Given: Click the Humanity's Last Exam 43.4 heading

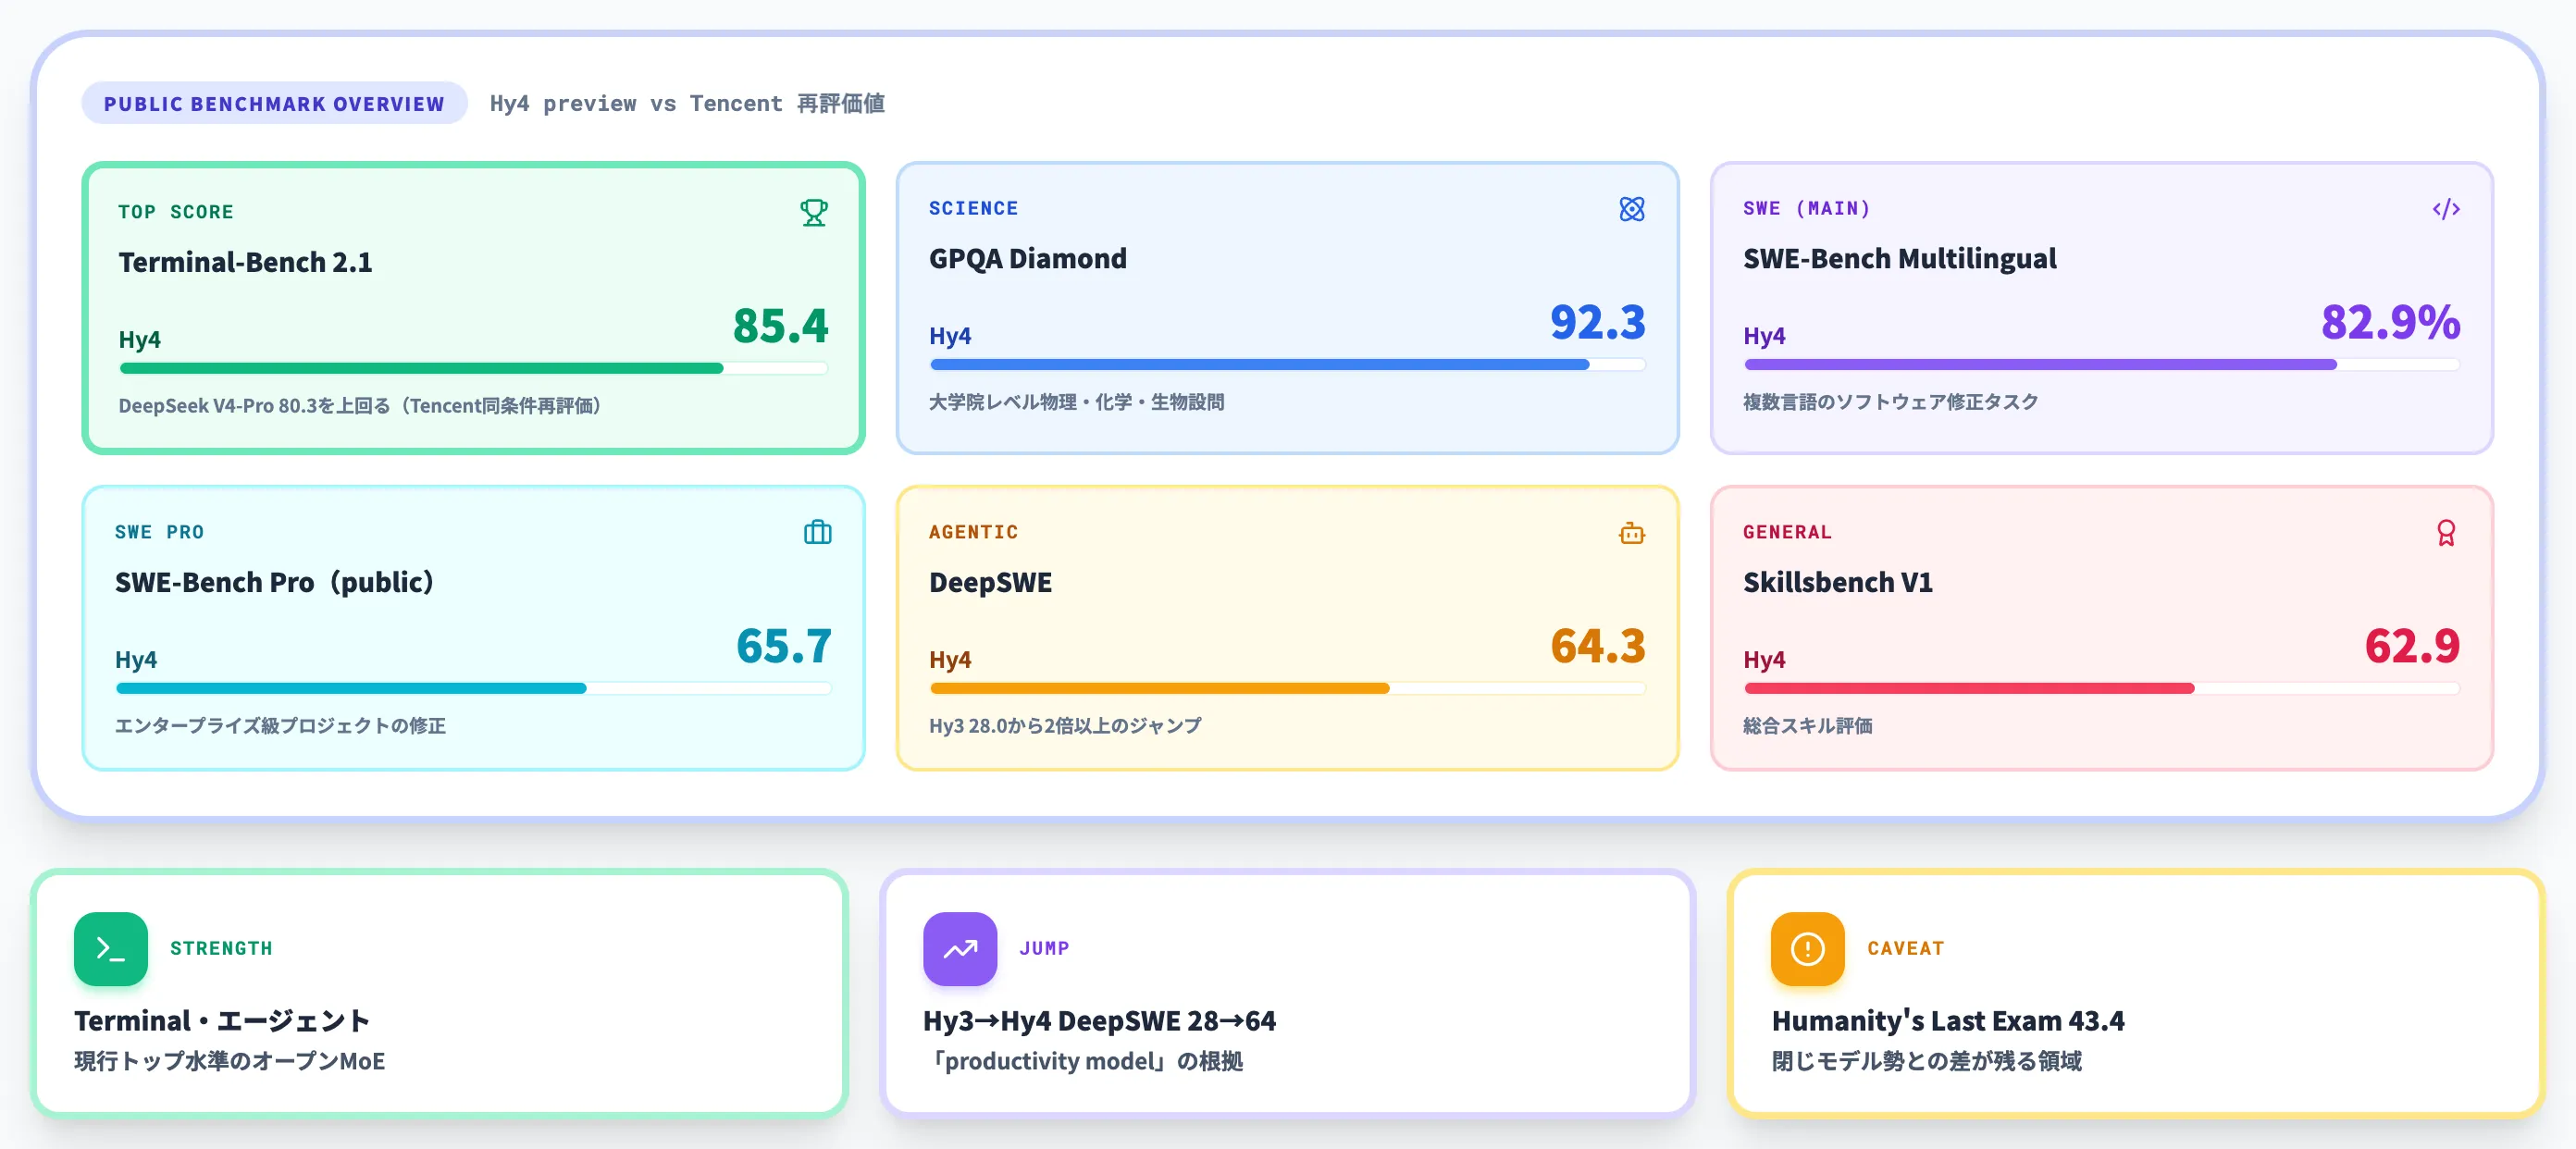Looking at the screenshot, I should 1948,1020.
